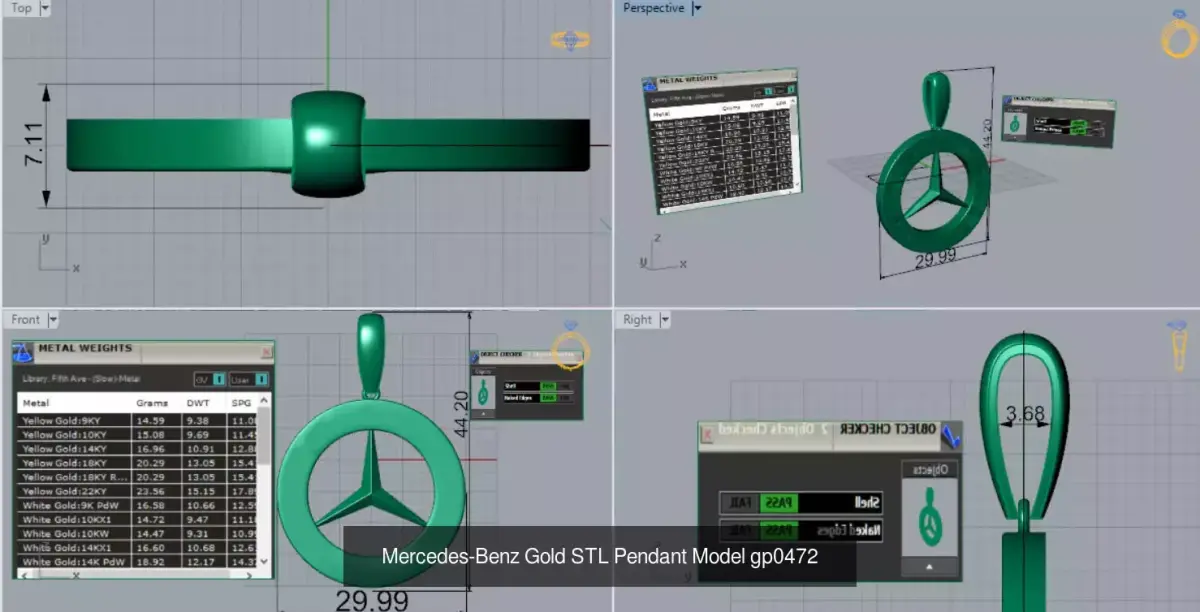Click the Shell FAIL indicator in Right view
This screenshot has height=612, width=1200.
point(739,503)
